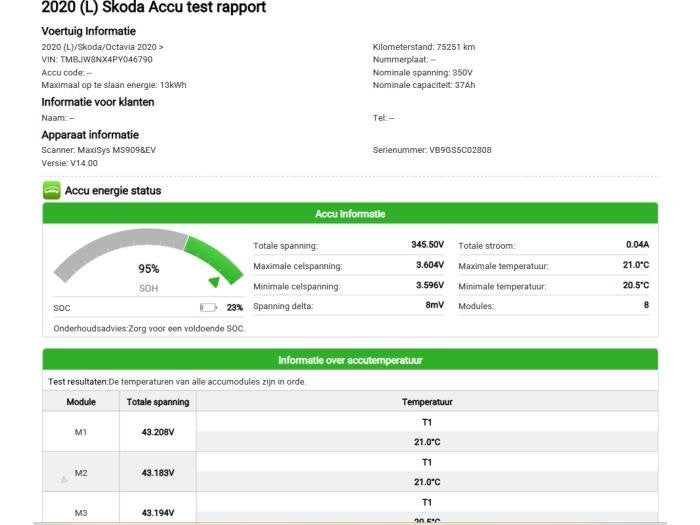Select Informatie over accutemperatuur header
This screenshot has width=700, height=525.
point(350,360)
